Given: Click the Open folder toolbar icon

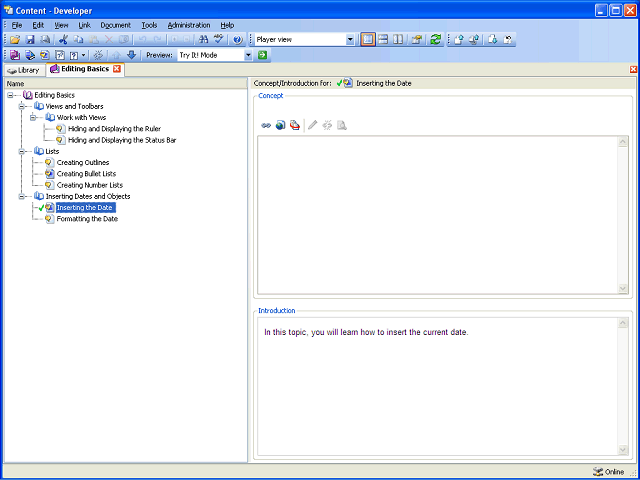Looking at the screenshot, I should (x=15, y=40).
